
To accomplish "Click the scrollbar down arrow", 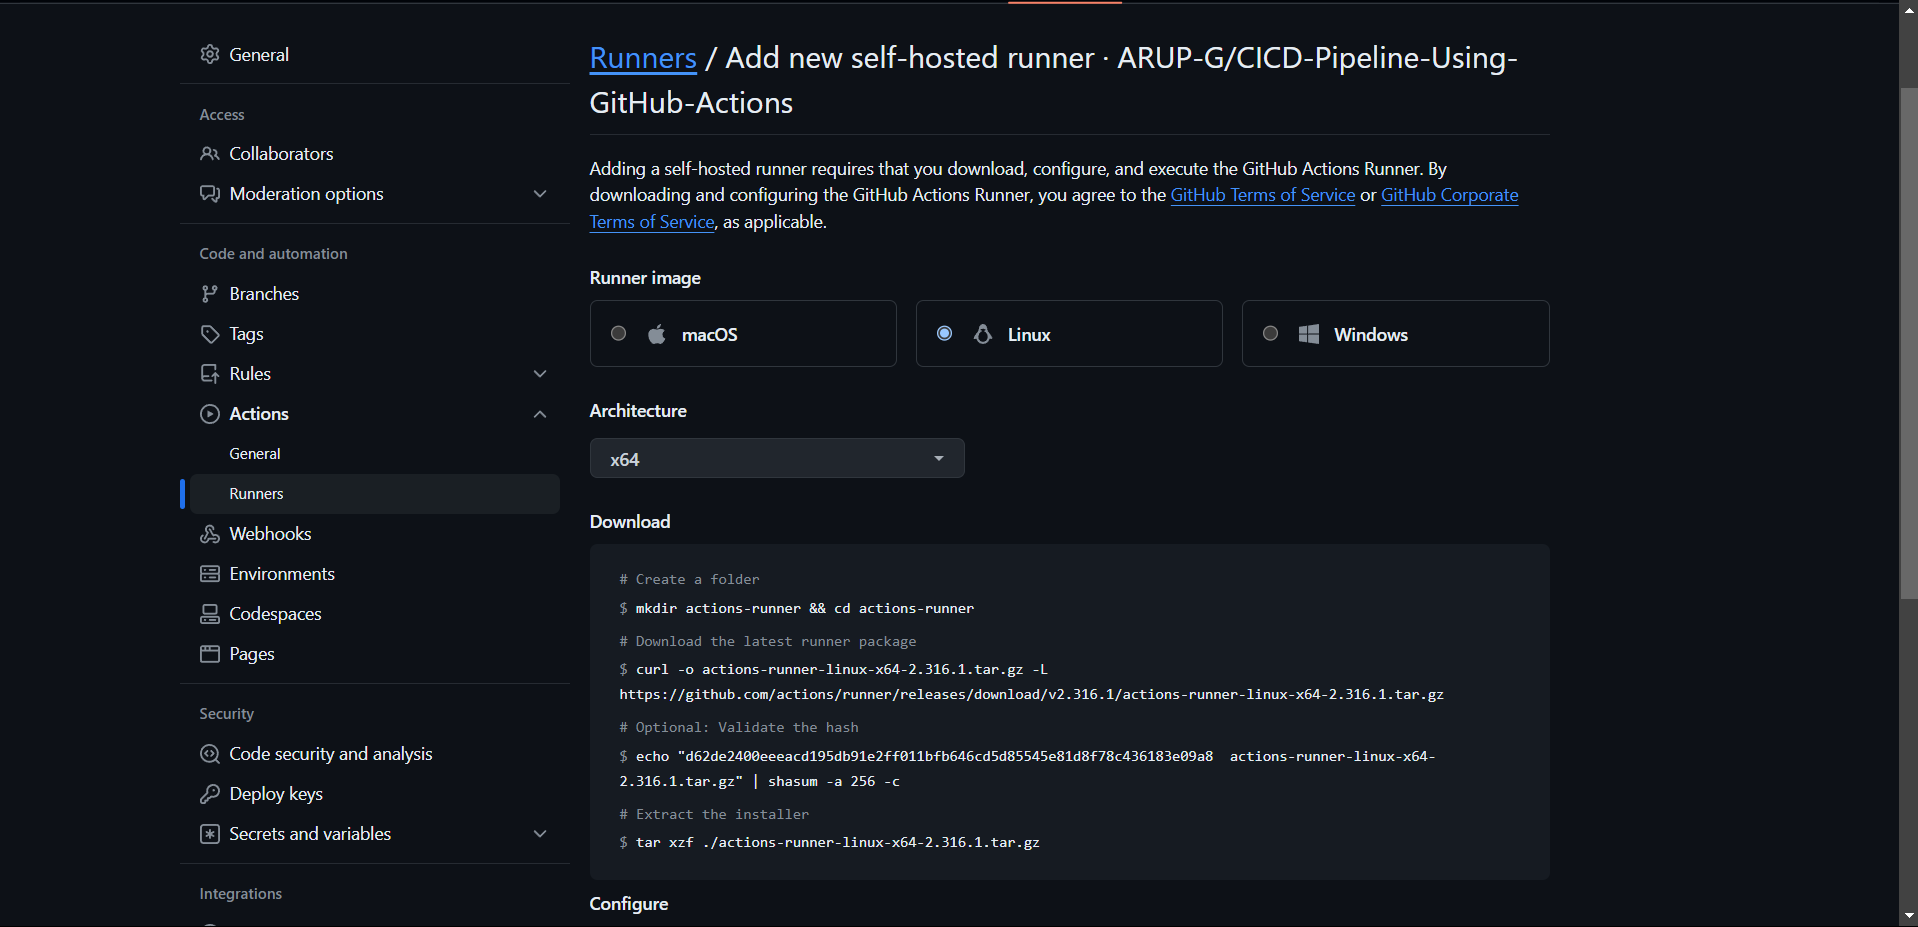I will (x=1908, y=916).
